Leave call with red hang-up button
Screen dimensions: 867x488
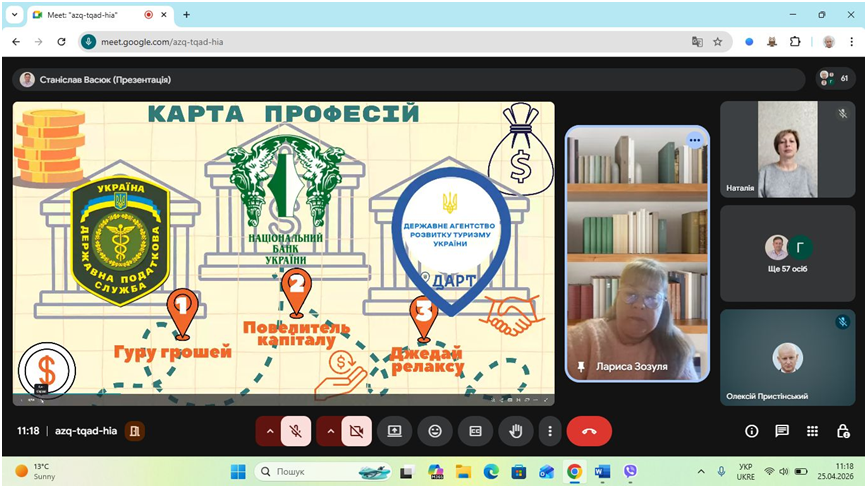[x=589, y=431]
